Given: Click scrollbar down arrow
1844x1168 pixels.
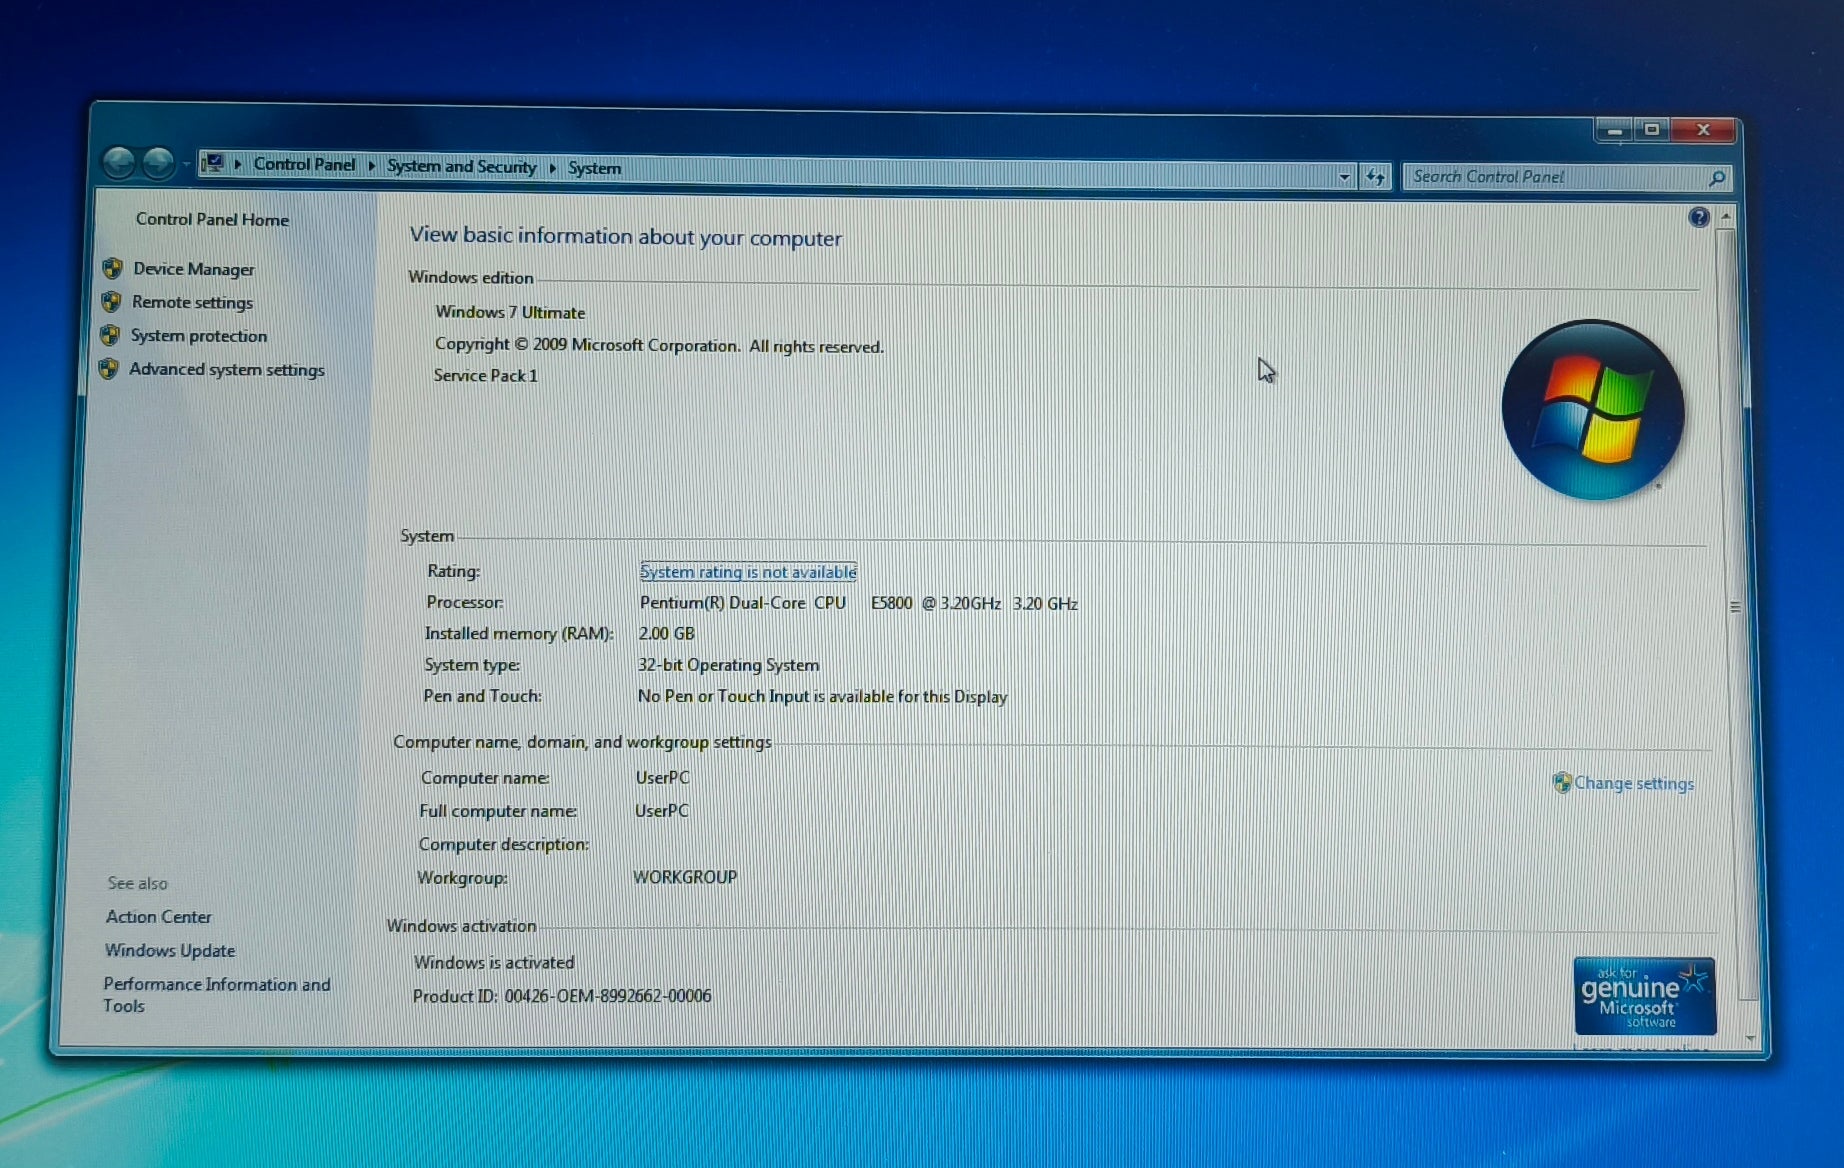Looking at the screenshot, I should 1750,1038.
